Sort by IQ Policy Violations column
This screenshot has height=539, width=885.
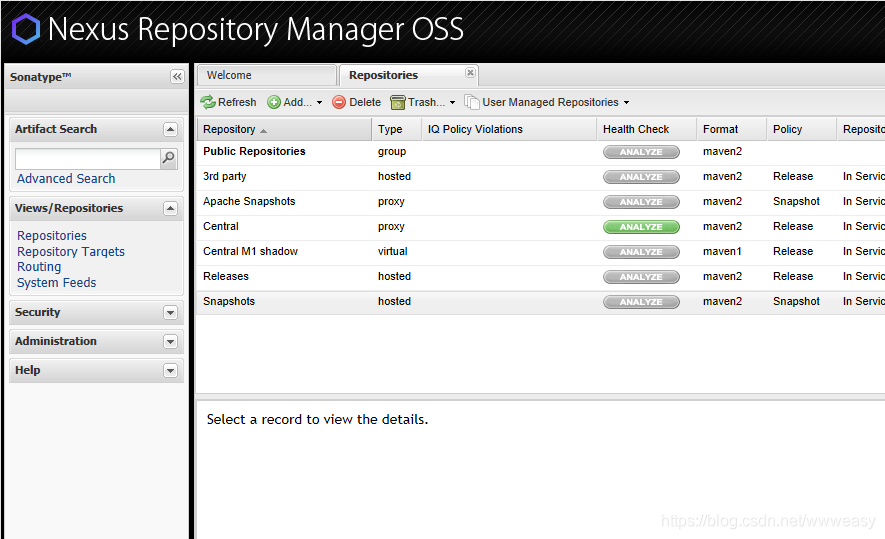pos(509,129)
